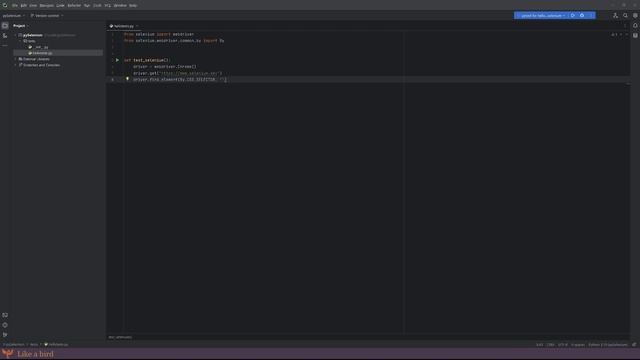Open the Project view dropdown header
Screen dimensions: 640x360
pyautogui.click(x=21, y=26)
